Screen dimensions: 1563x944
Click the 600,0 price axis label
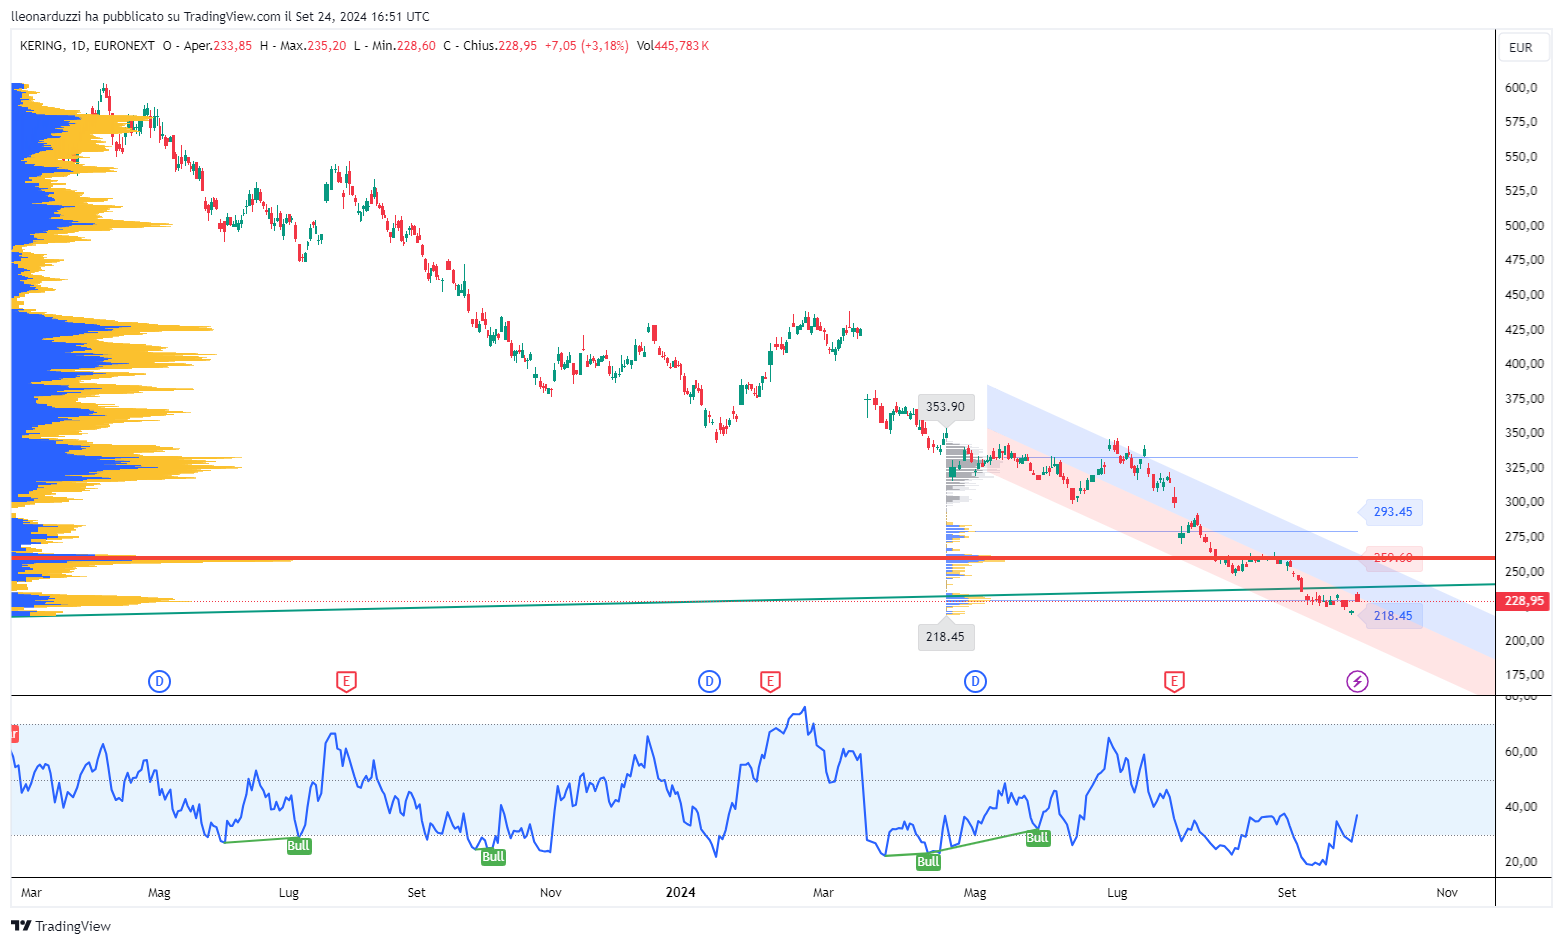coord(1521,88)
